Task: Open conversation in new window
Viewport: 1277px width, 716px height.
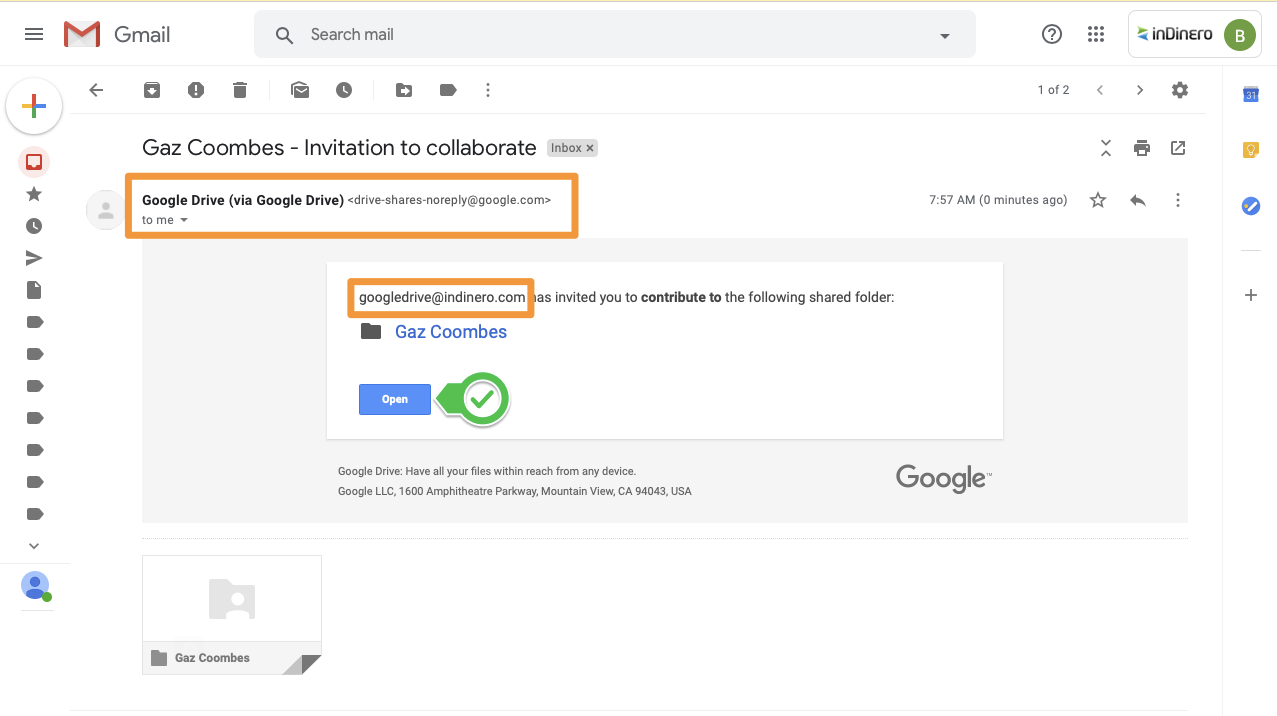Action: 1178,148
